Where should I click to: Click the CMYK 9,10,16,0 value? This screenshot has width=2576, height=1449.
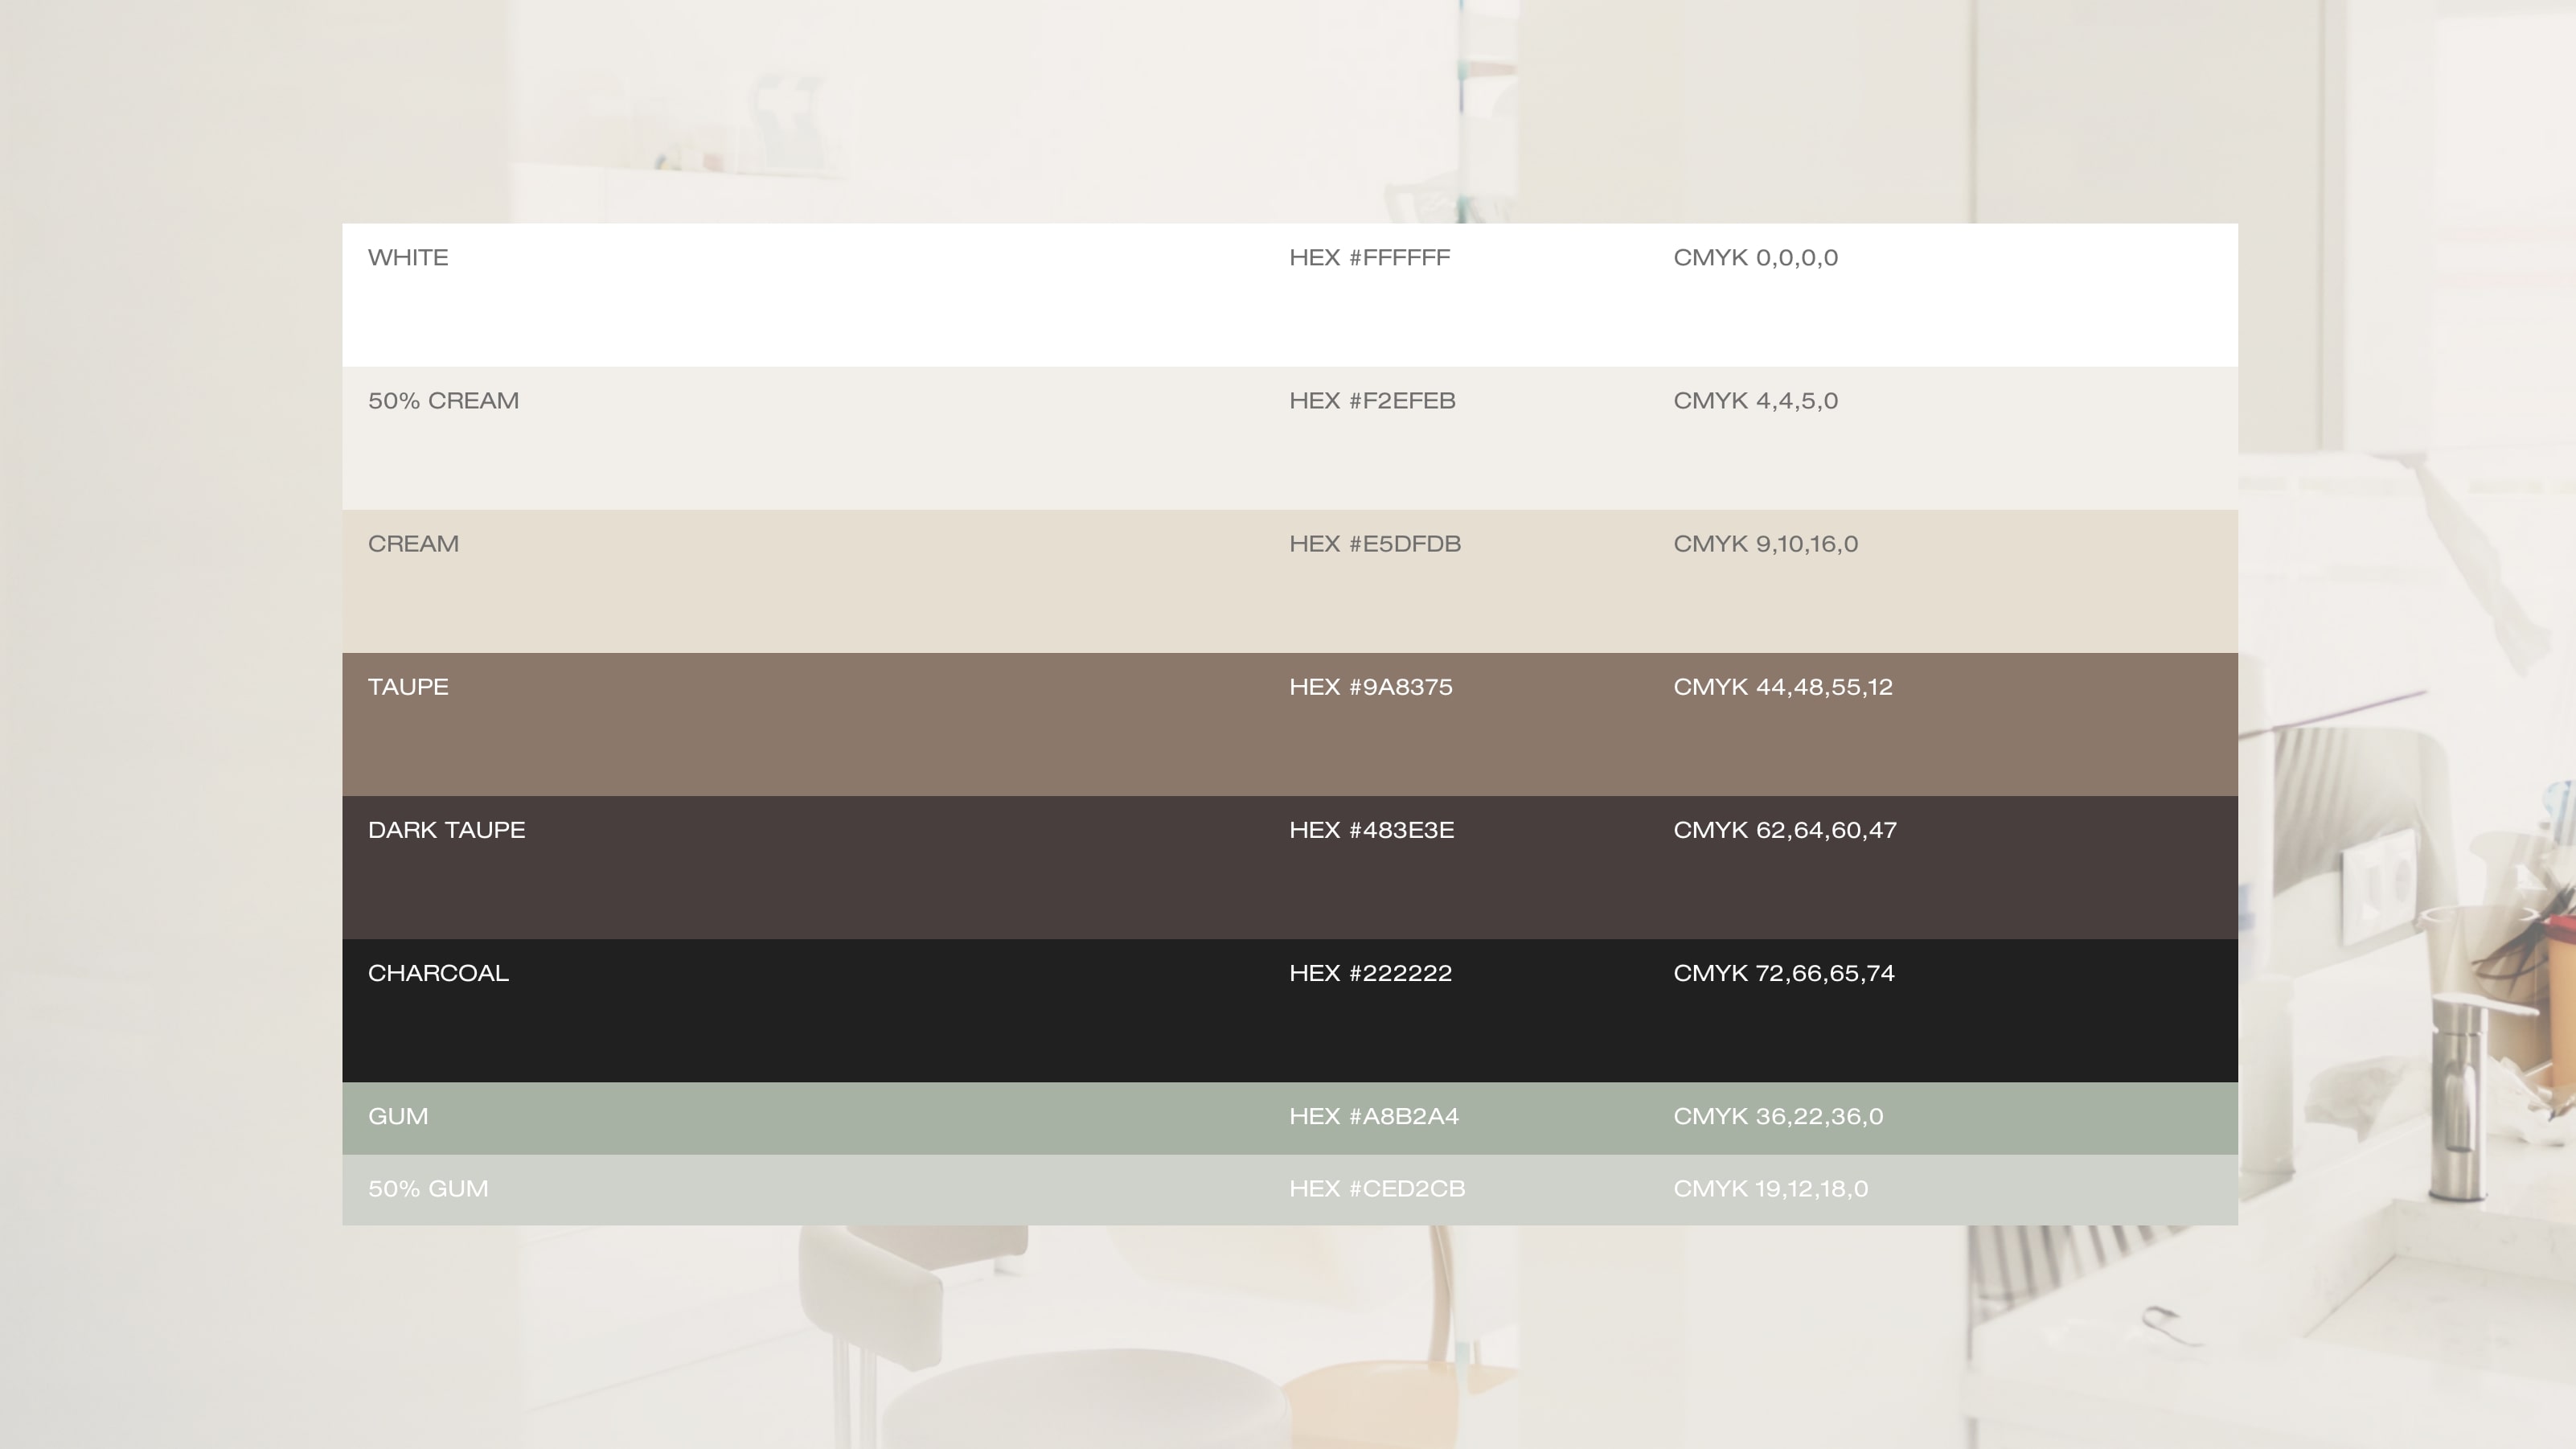click(1765, 544)
